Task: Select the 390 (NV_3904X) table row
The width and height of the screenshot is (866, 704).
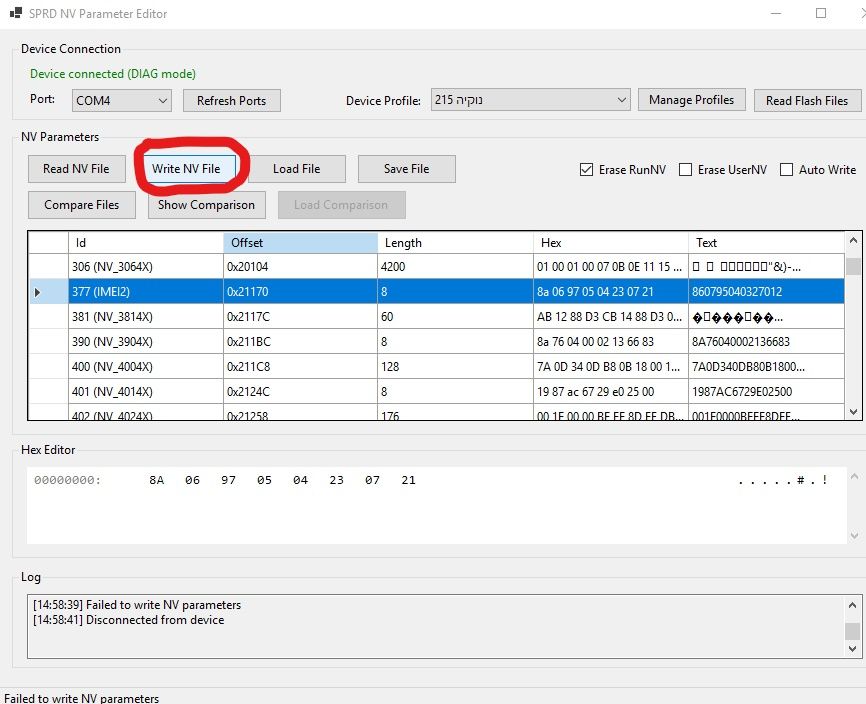Action: coord(145,342)
